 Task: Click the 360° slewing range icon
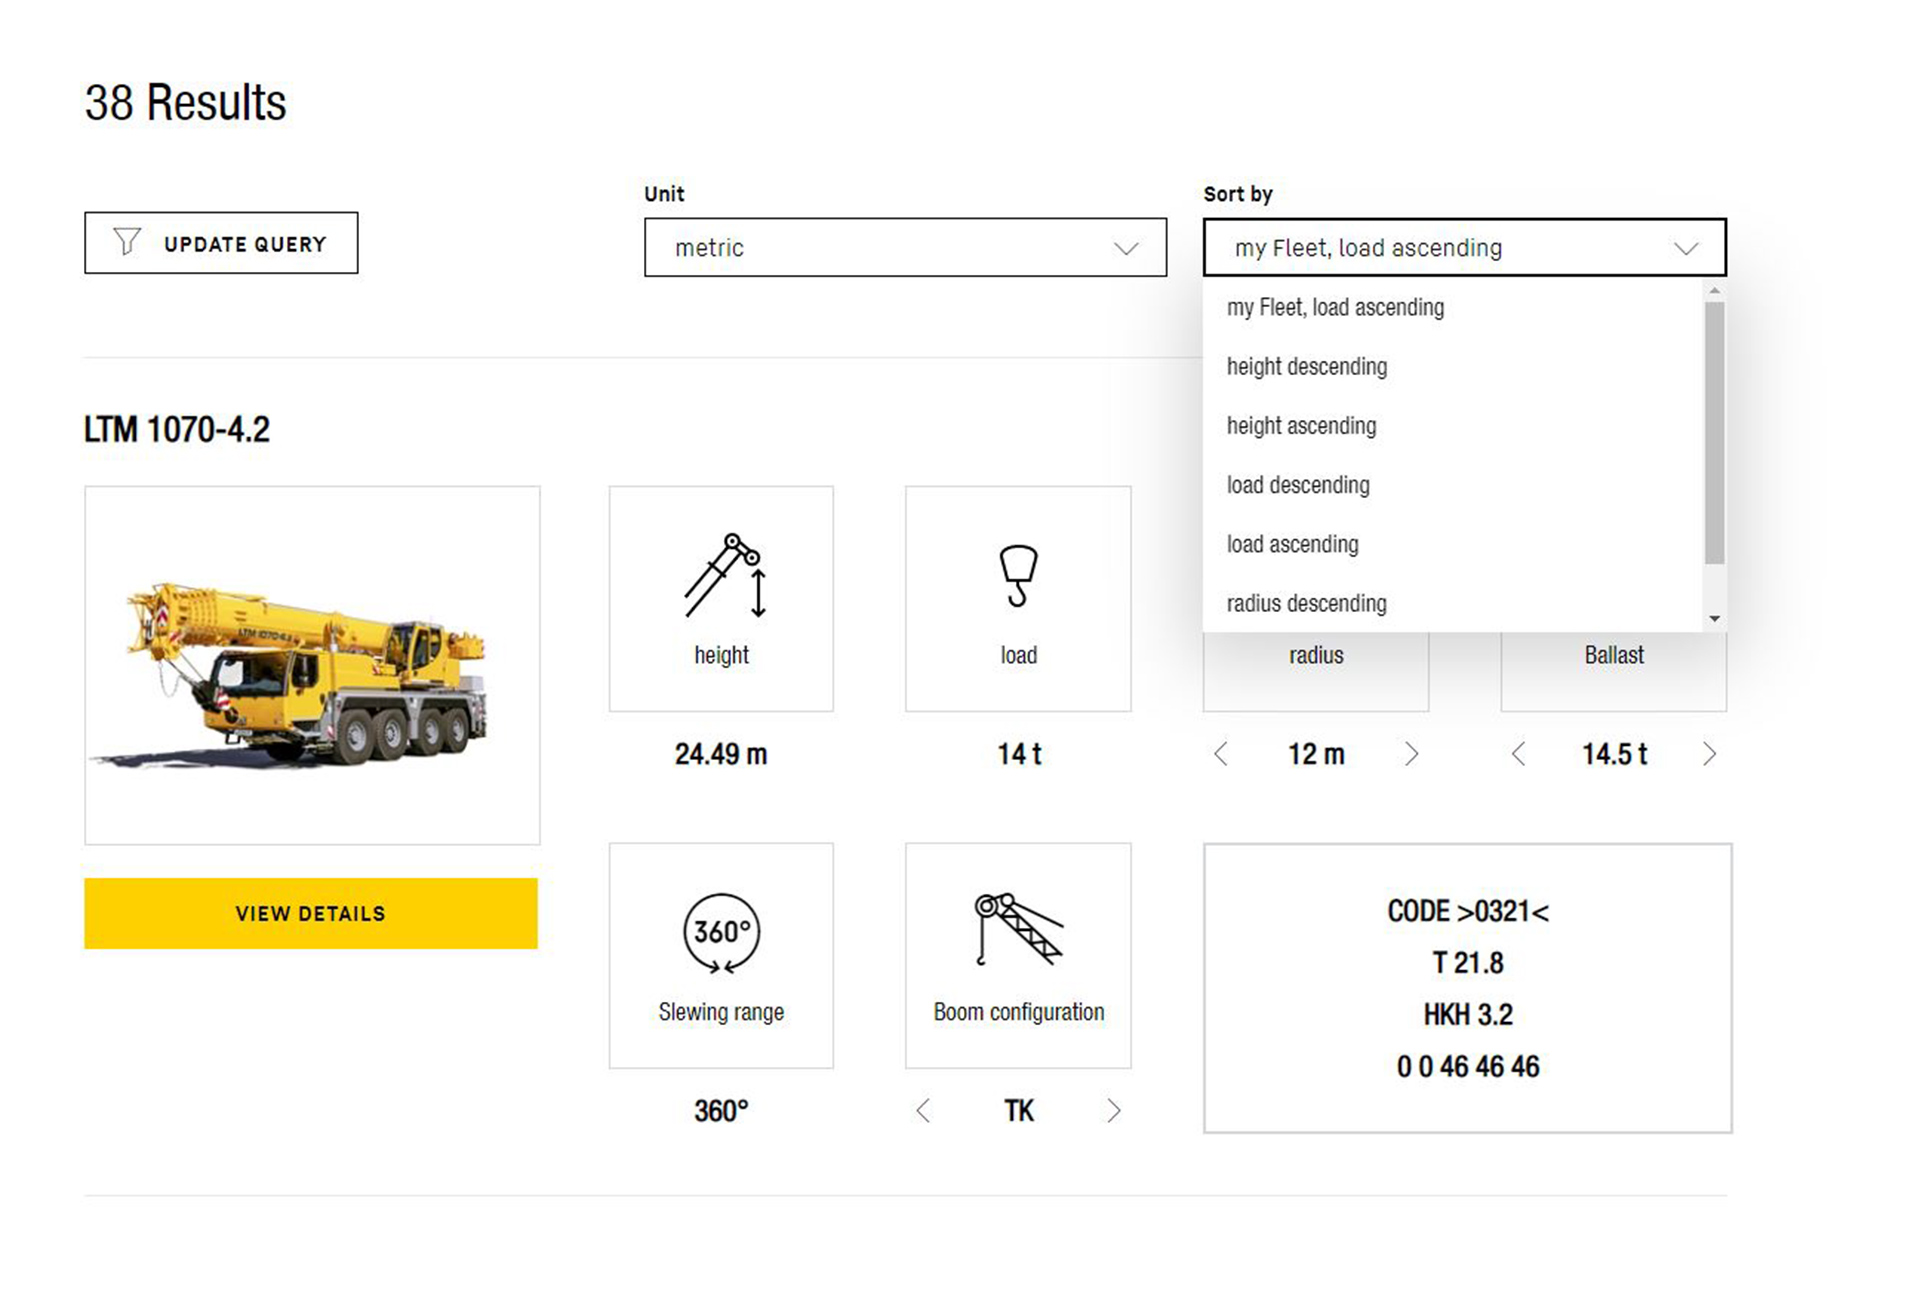721,933
